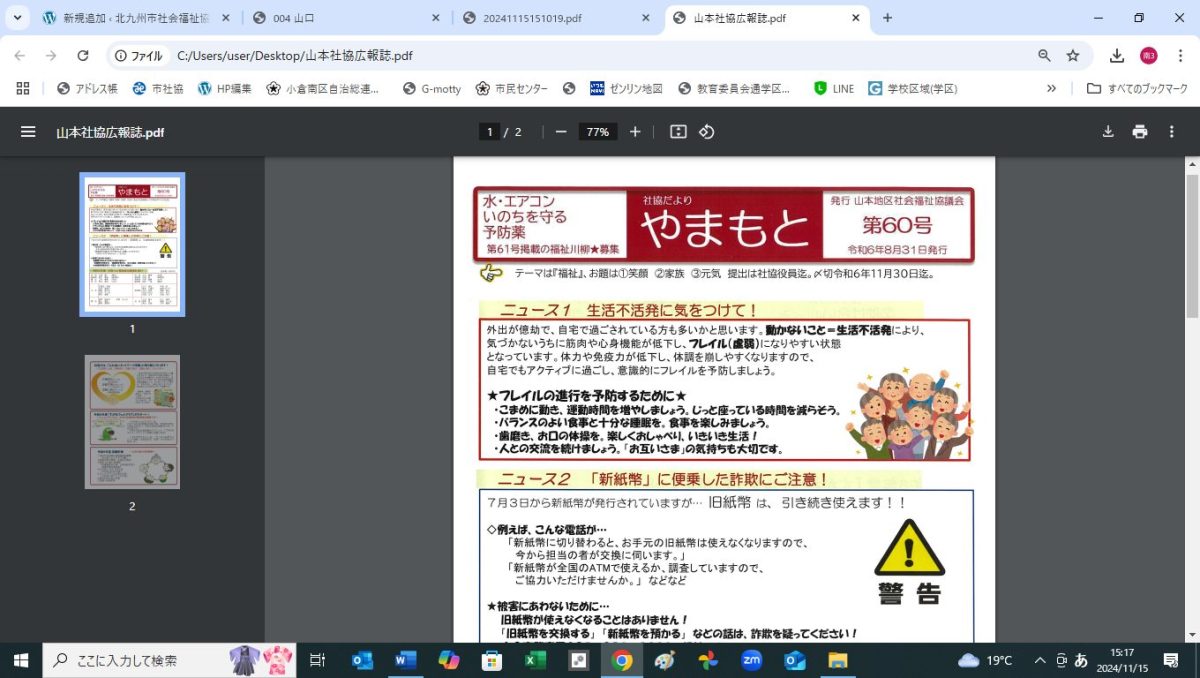This screenshot has height=678, width=1200.
Task: Toggle the PDF sidebar menu icon
Action: (x=28, y=132)
